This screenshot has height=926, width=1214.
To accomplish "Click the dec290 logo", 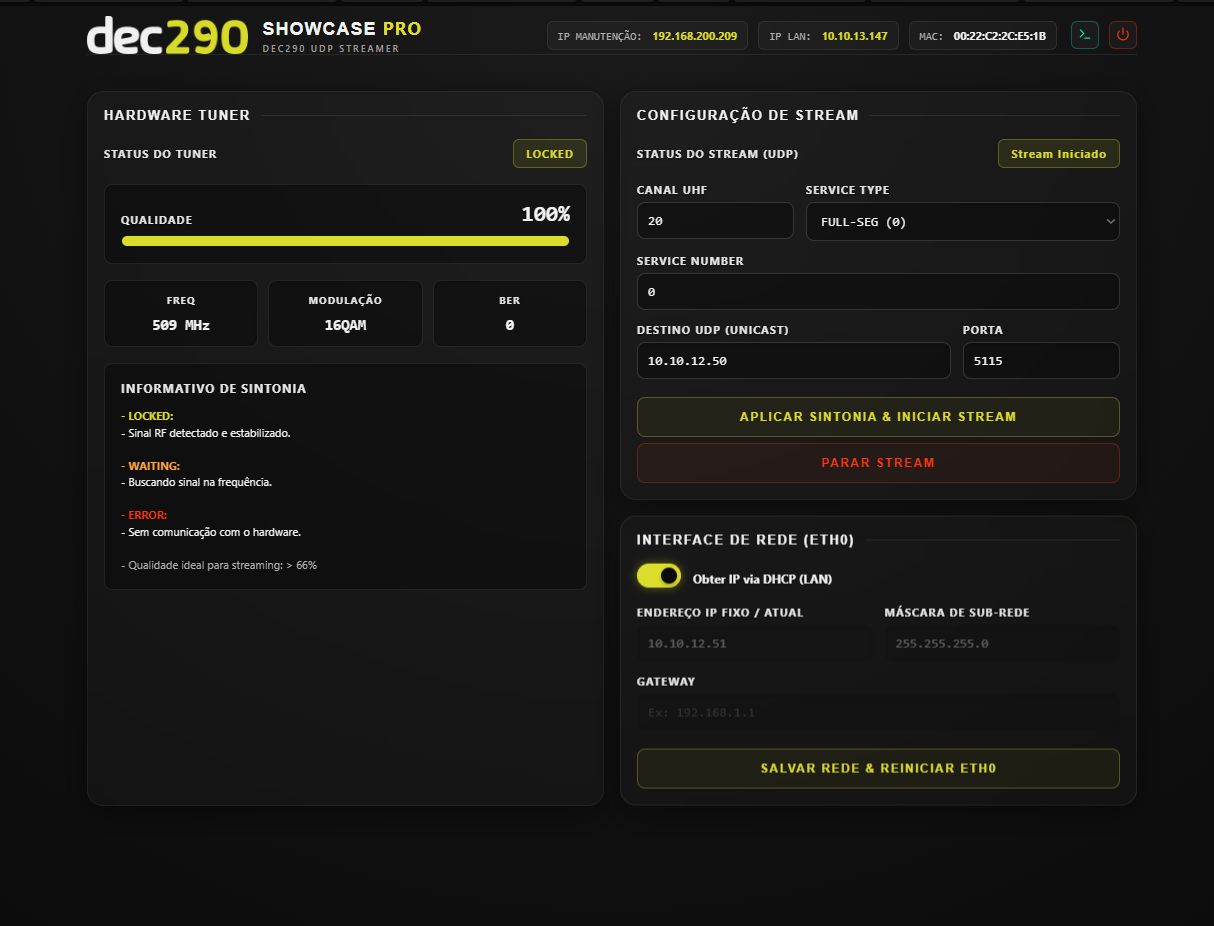I will (167, 35).
